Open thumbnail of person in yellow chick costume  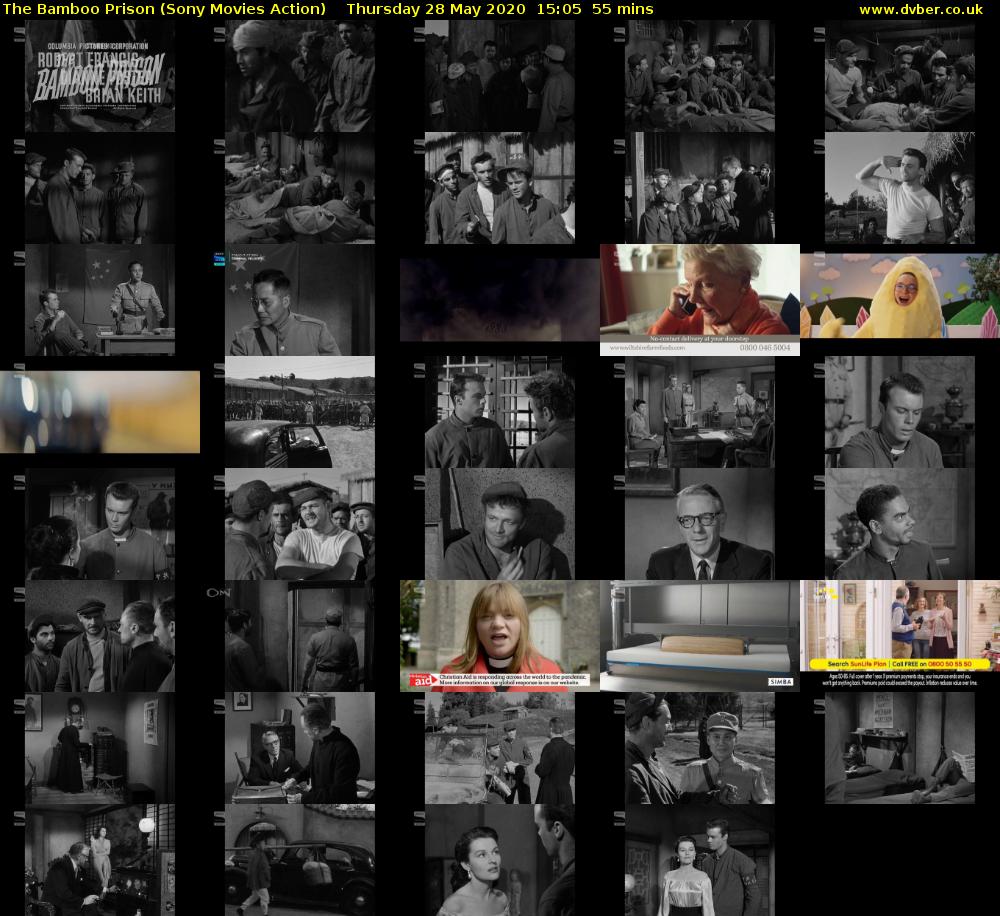click(900, 296)
